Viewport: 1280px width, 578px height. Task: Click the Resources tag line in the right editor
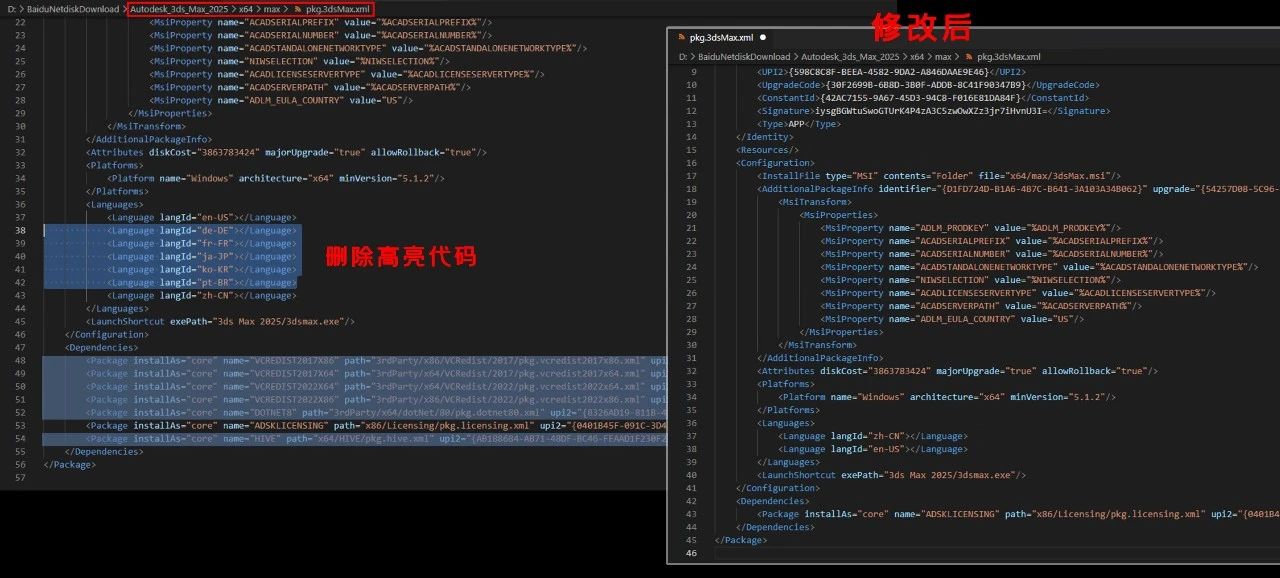pos(768,150)
